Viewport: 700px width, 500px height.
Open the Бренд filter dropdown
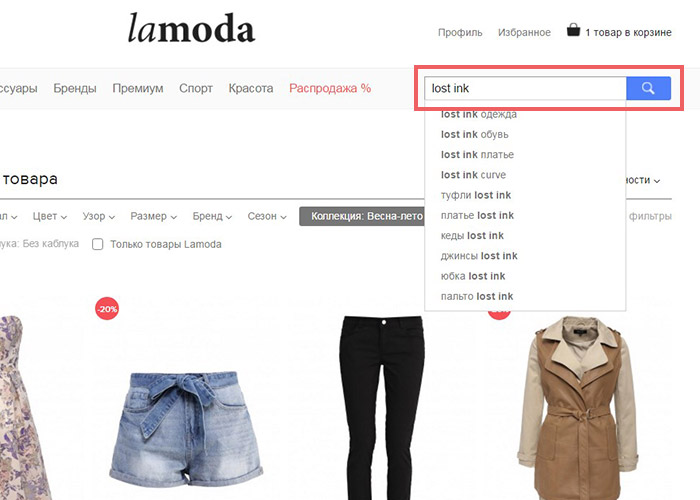[x=212, y=216]
